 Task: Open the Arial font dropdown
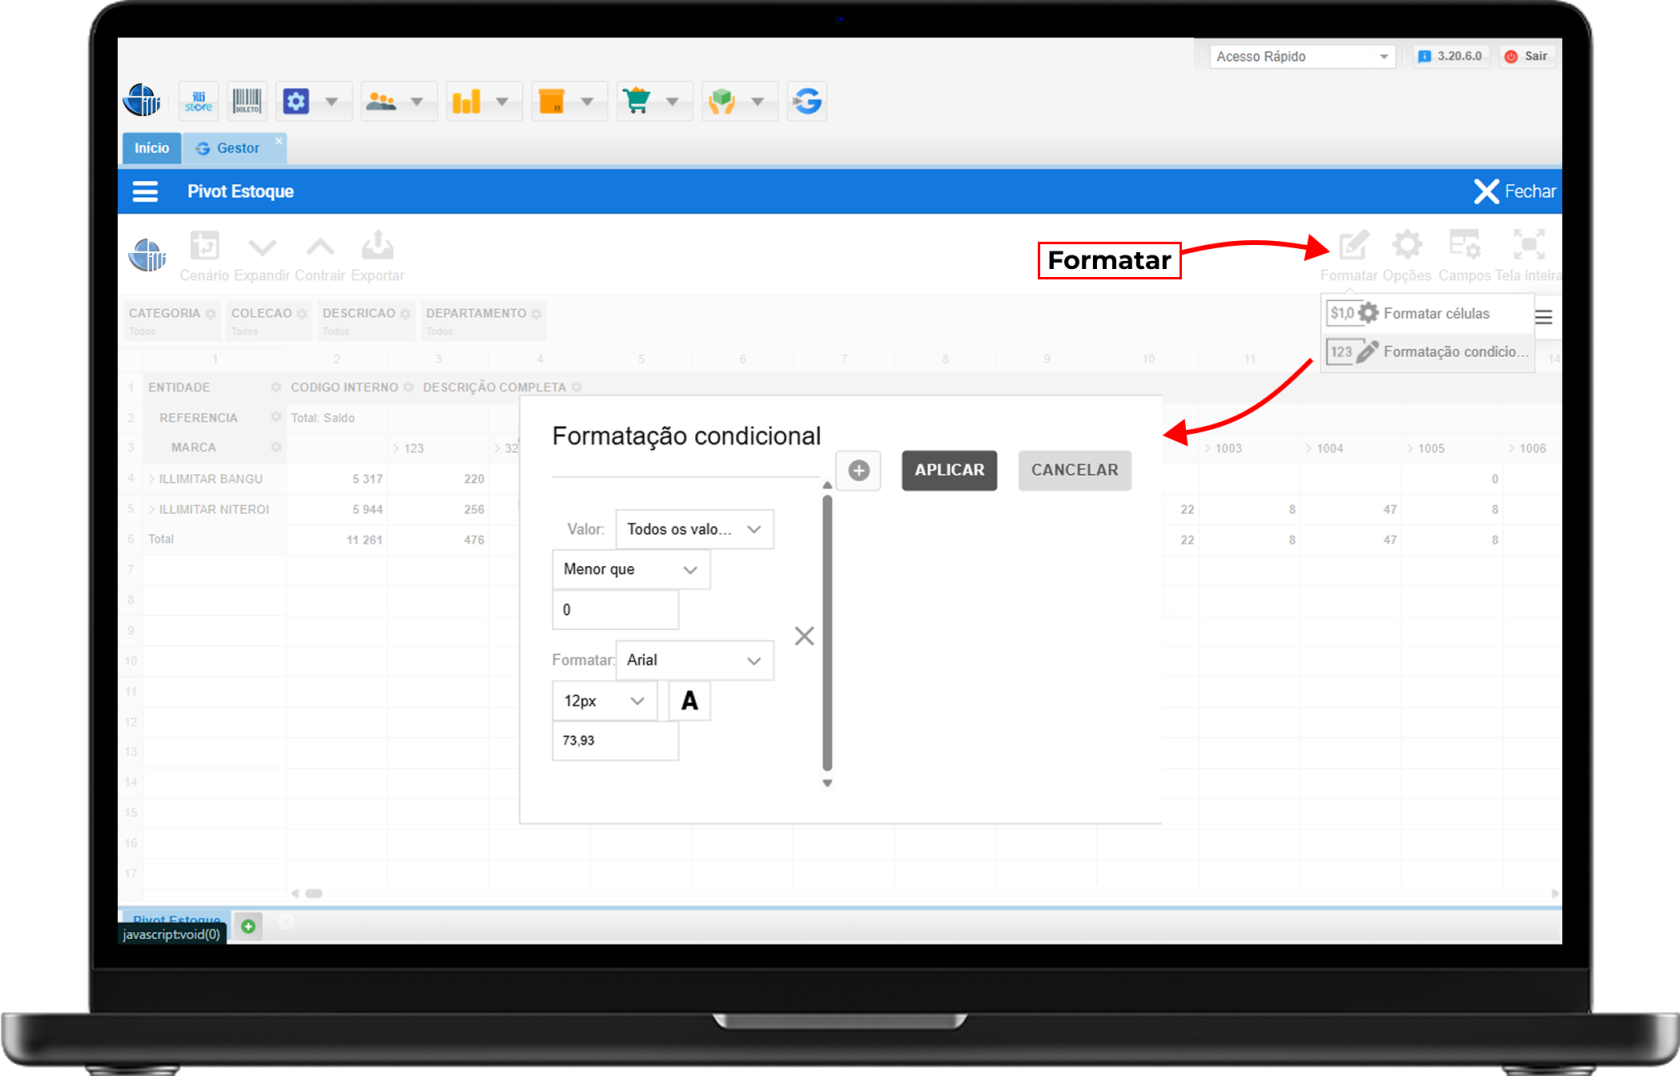[694, 660]
